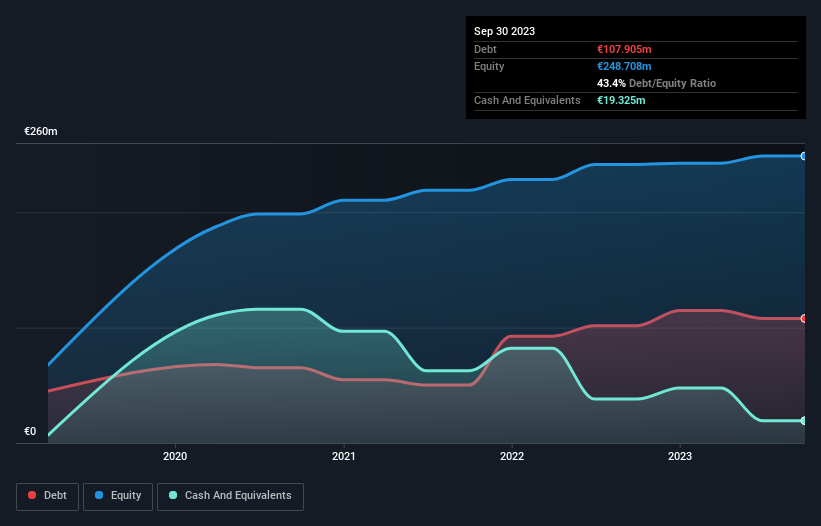This screenshot has height=526, width=821.
Task: Click the €107.905m debt value
Action: tap(624, 49)
